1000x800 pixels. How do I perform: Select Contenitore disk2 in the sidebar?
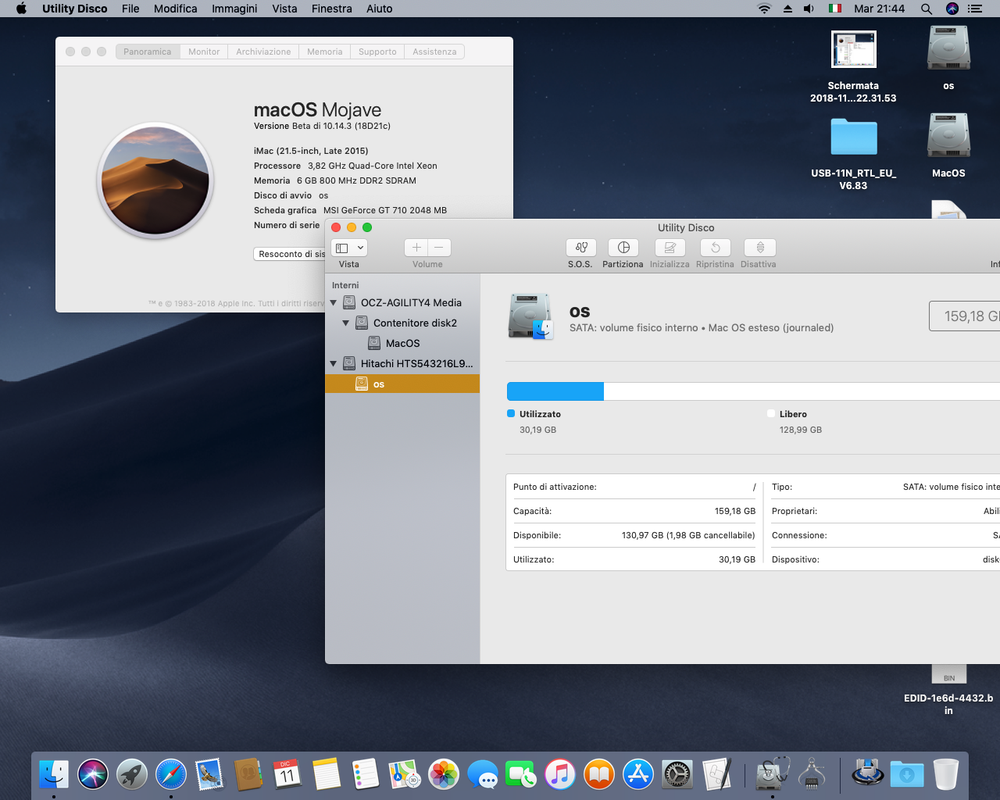[x=402, y=323]
